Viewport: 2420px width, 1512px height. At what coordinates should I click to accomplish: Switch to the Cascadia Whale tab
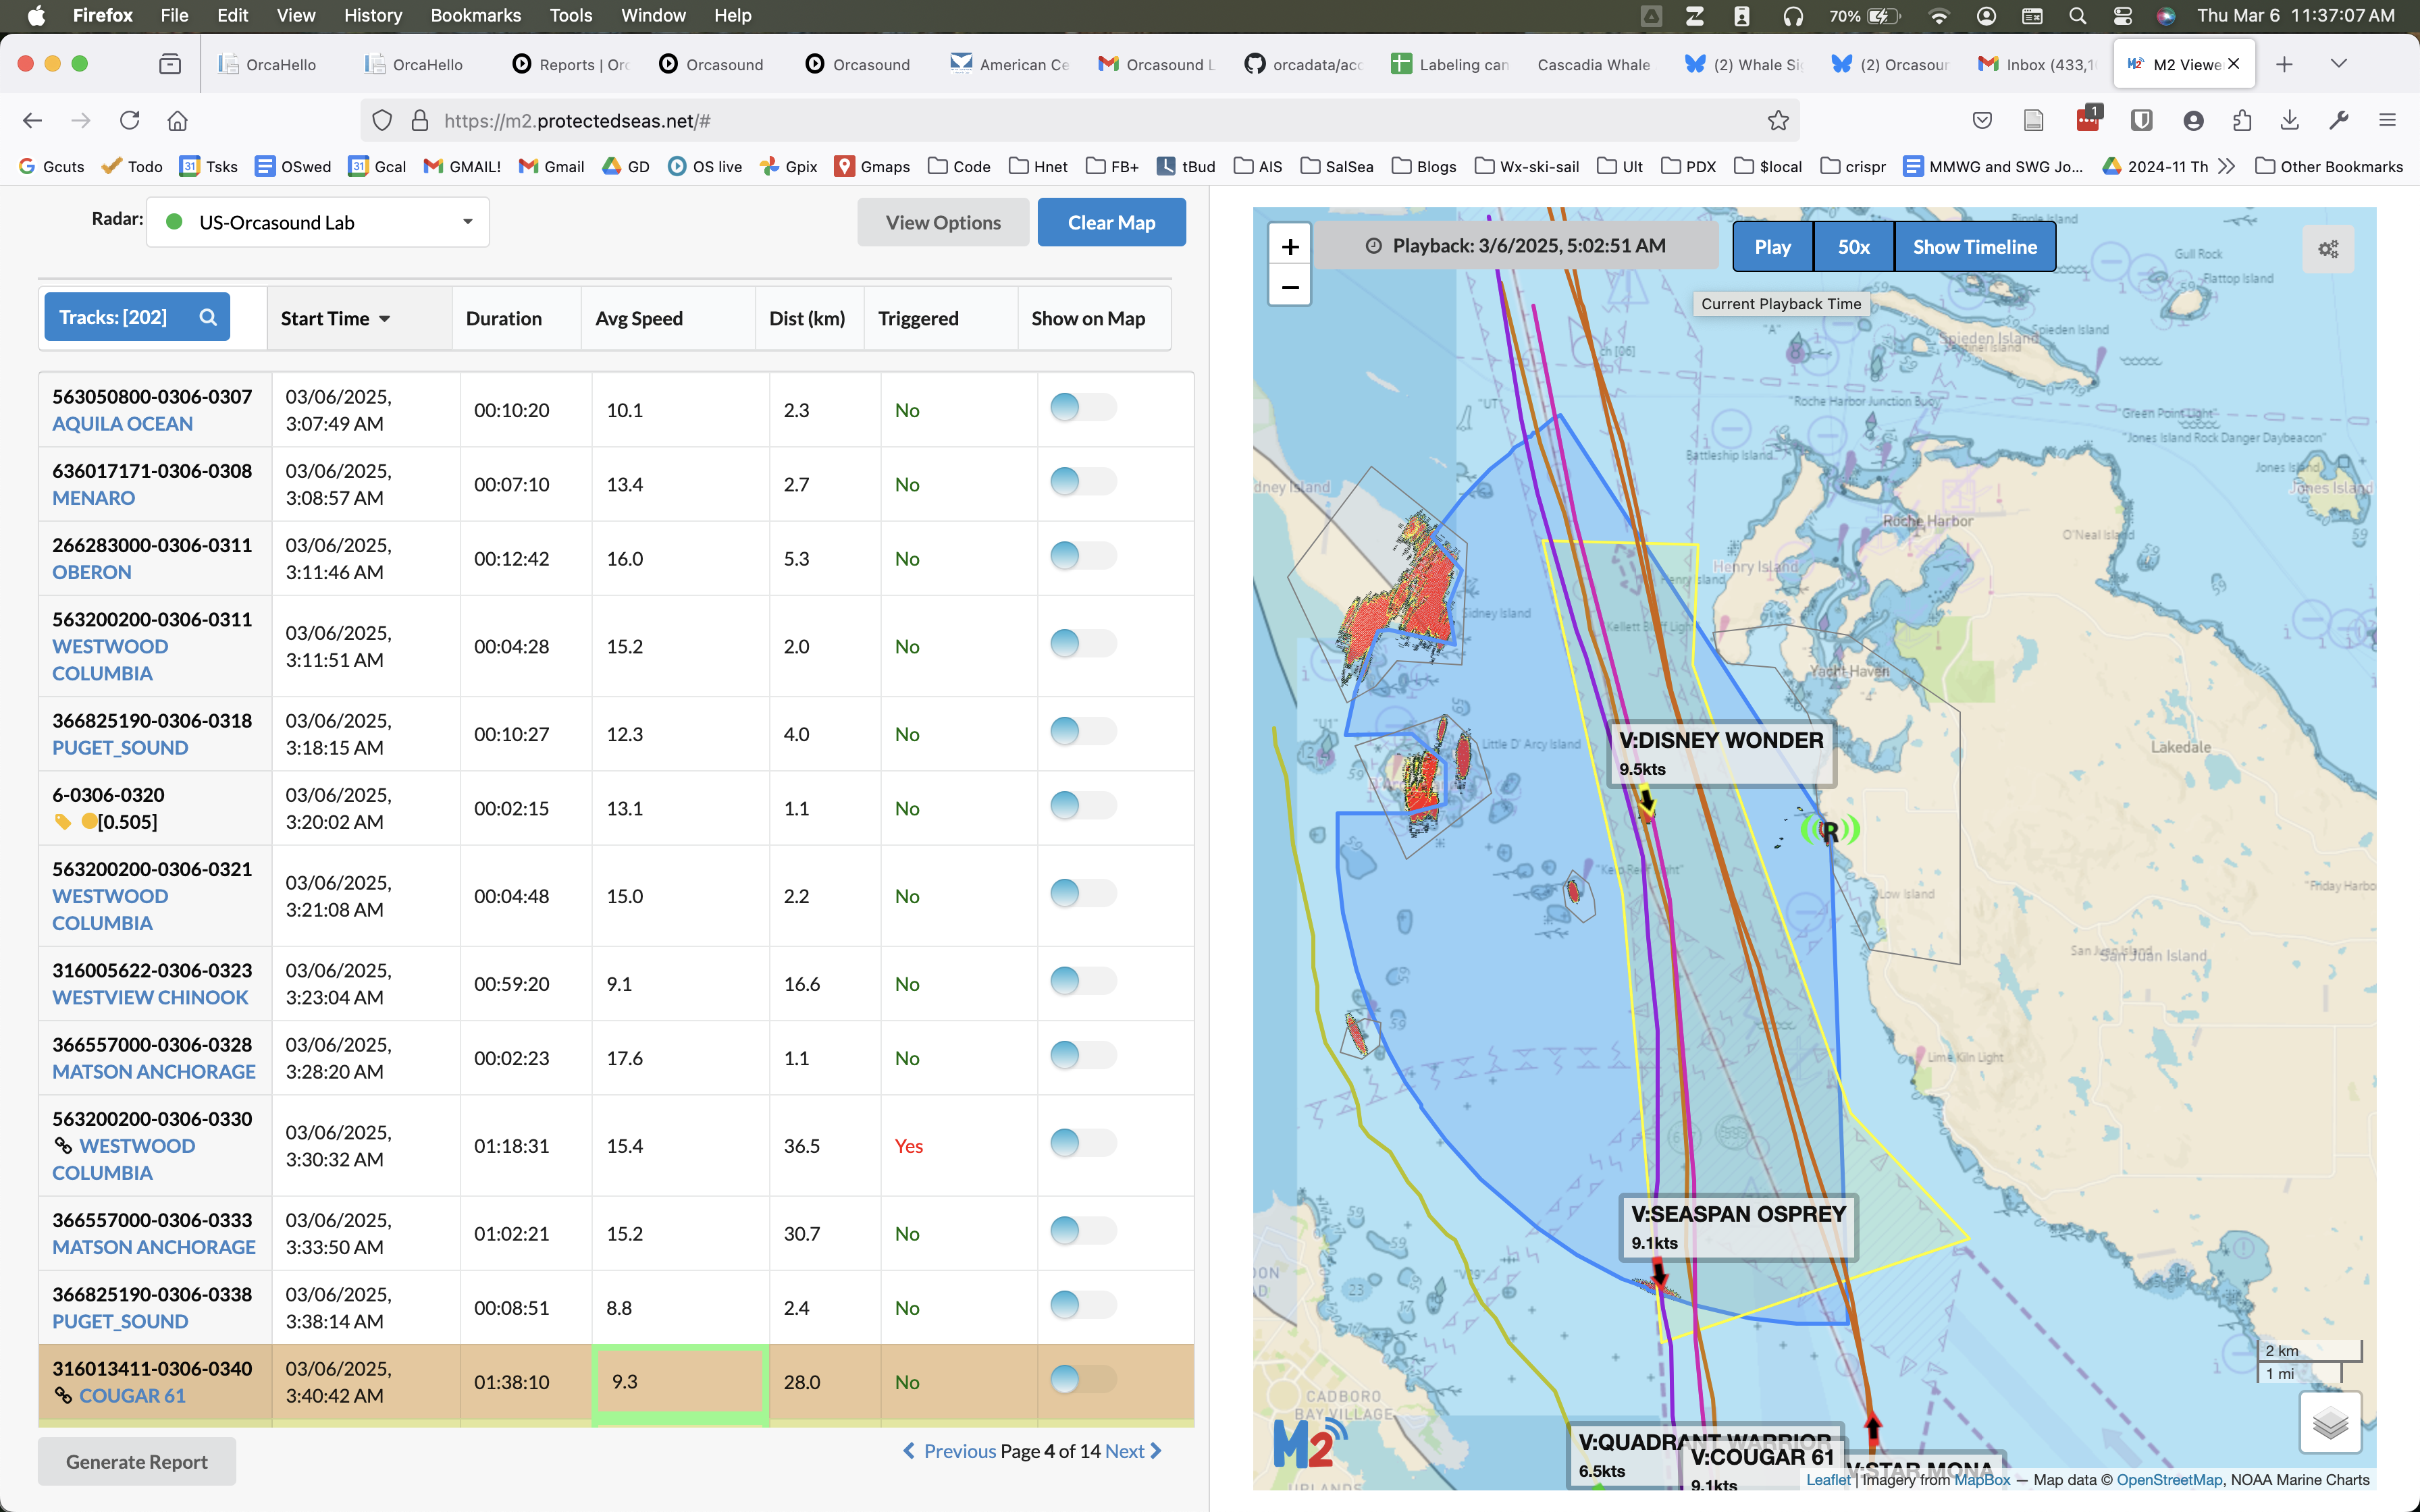(x=1593, y=64)
